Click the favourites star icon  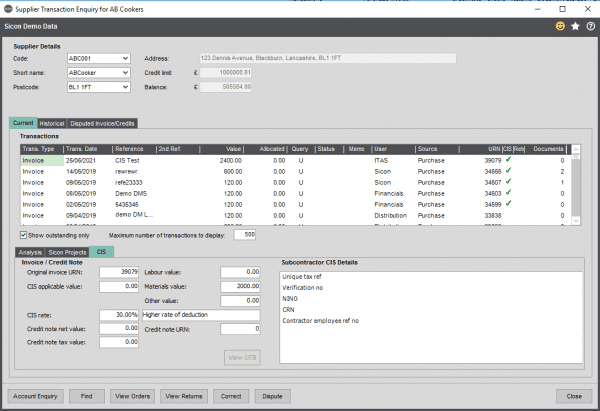[x=575, y=26]
